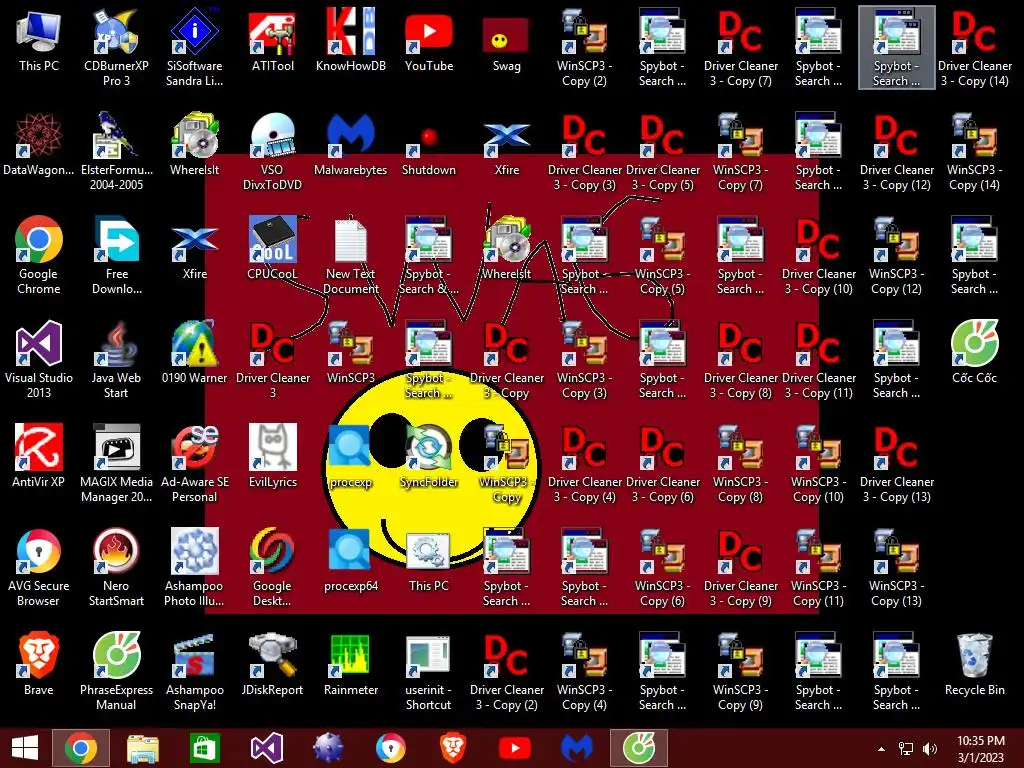
Task: Select WinSCP3 - Copy (9) desktop icon
Action: (741, 671)
